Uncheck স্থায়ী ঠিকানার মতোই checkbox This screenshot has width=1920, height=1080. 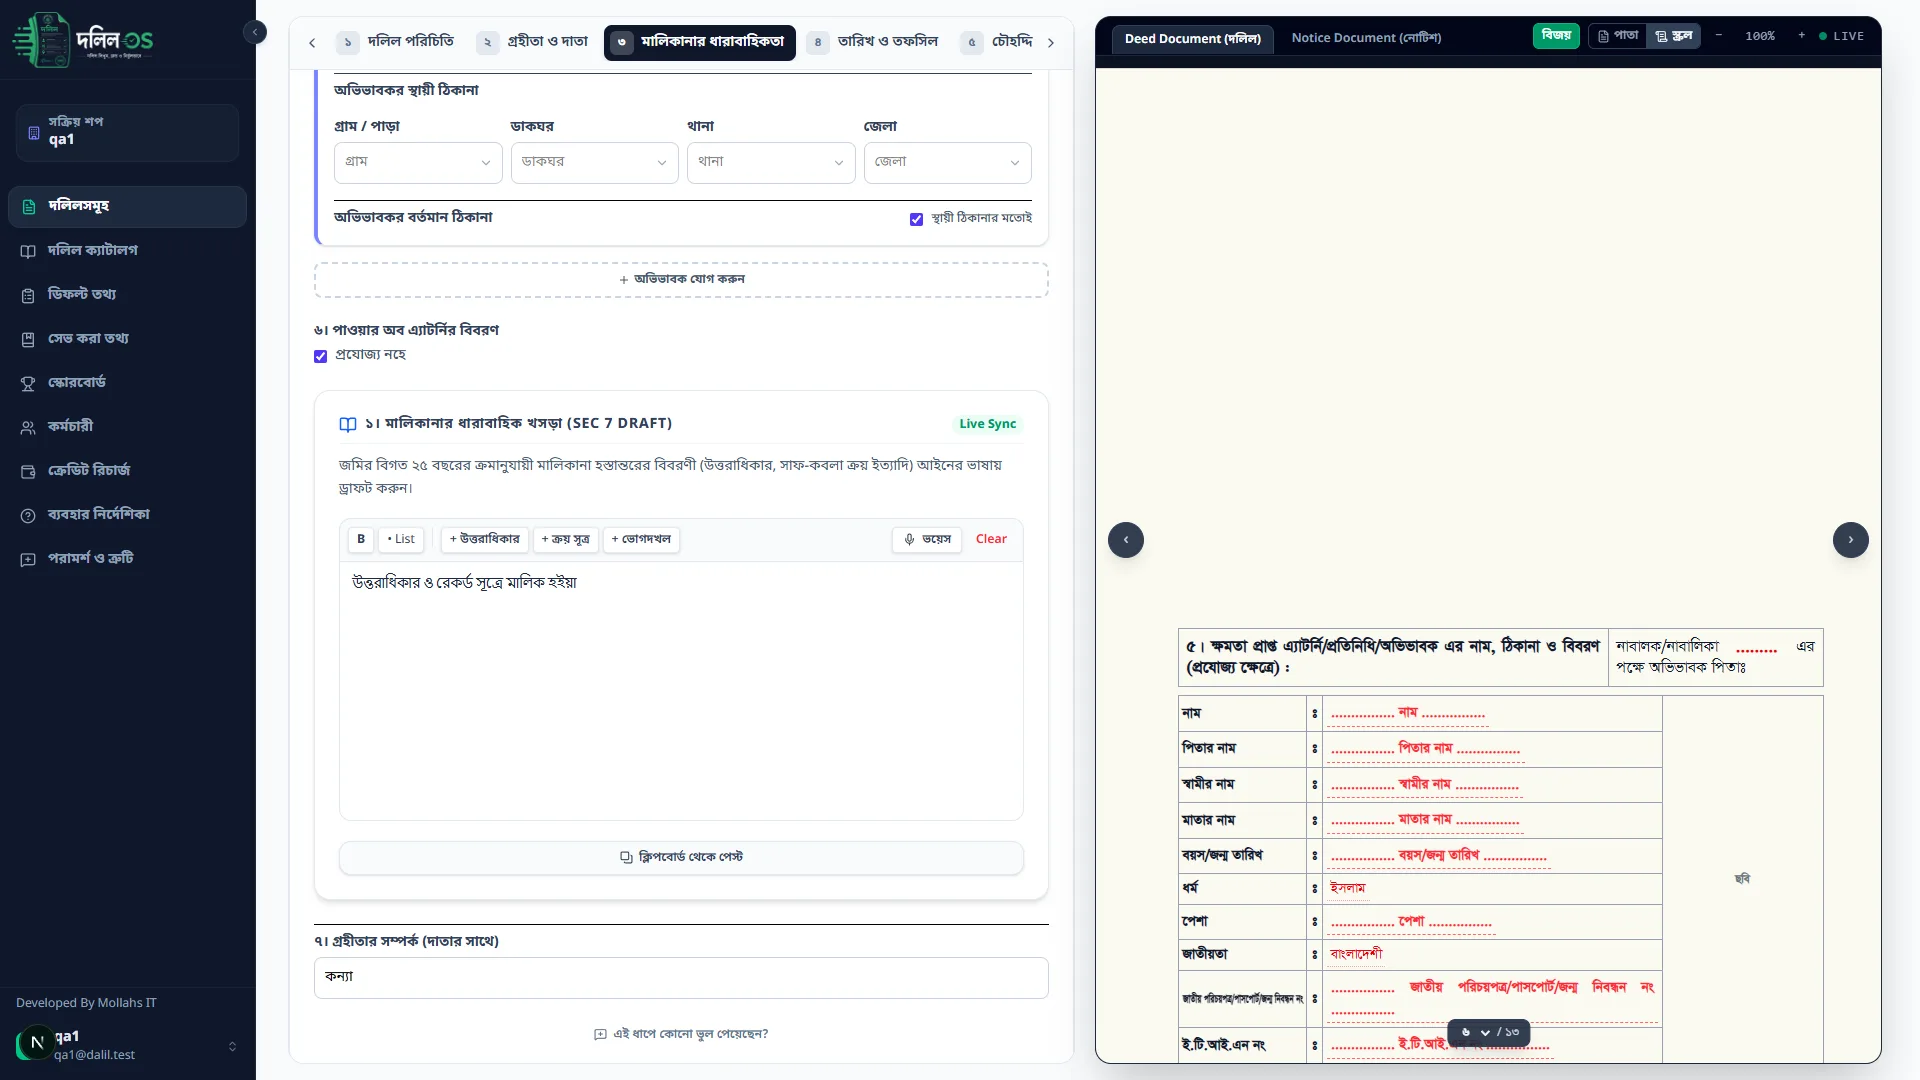click(916, 219)
